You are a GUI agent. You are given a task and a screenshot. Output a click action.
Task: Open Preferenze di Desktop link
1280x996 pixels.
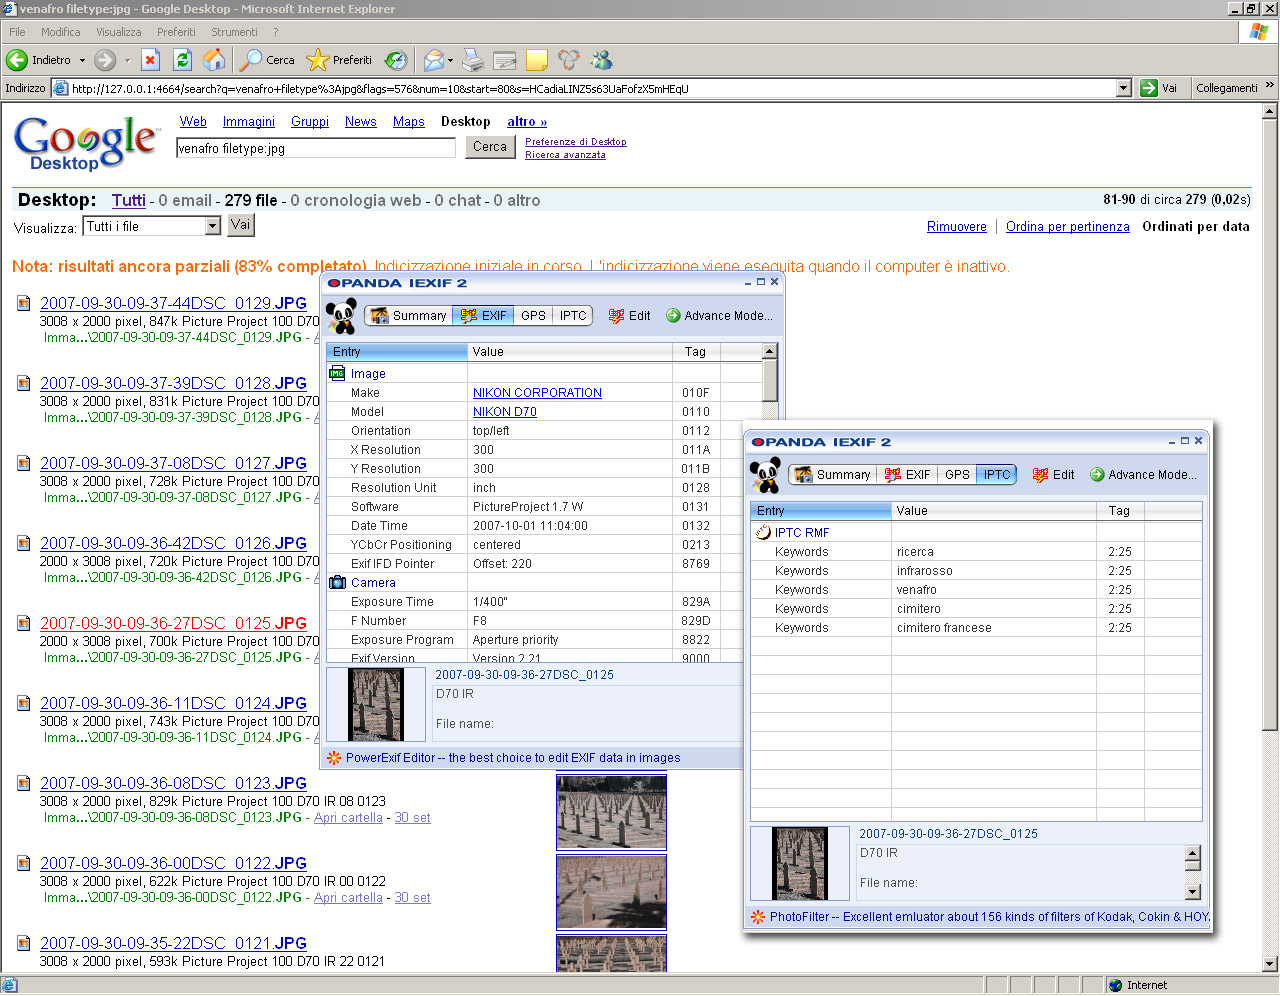pyautogui.click(x=576, y=142)
